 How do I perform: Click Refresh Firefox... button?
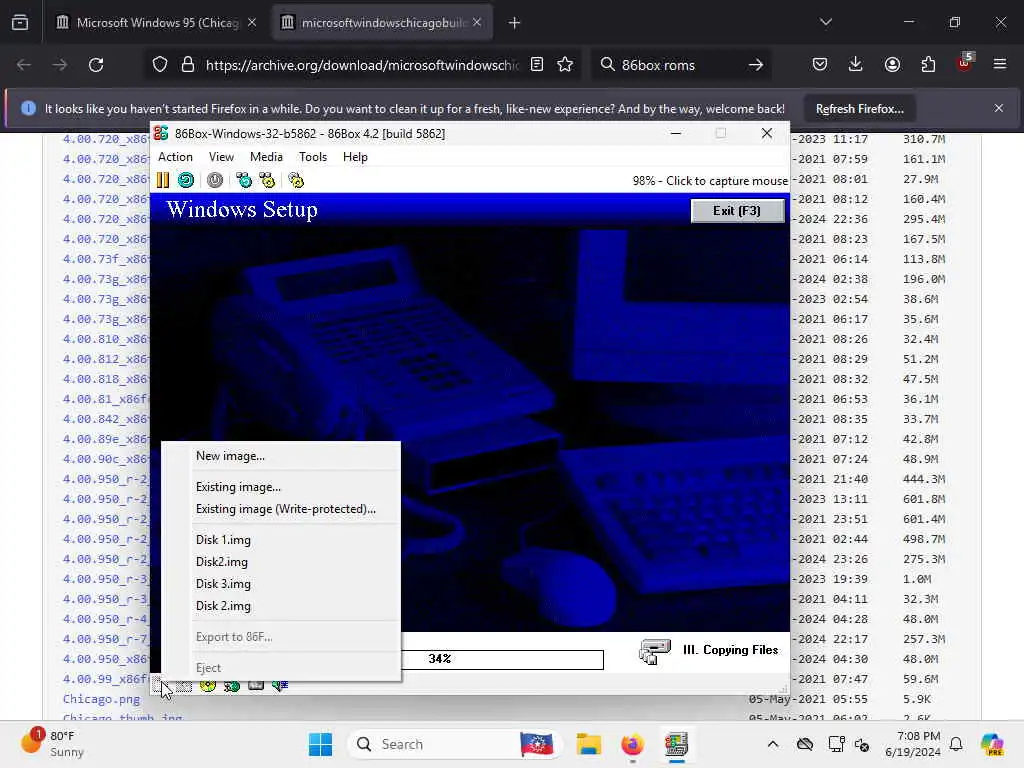(x=859, y=108)
